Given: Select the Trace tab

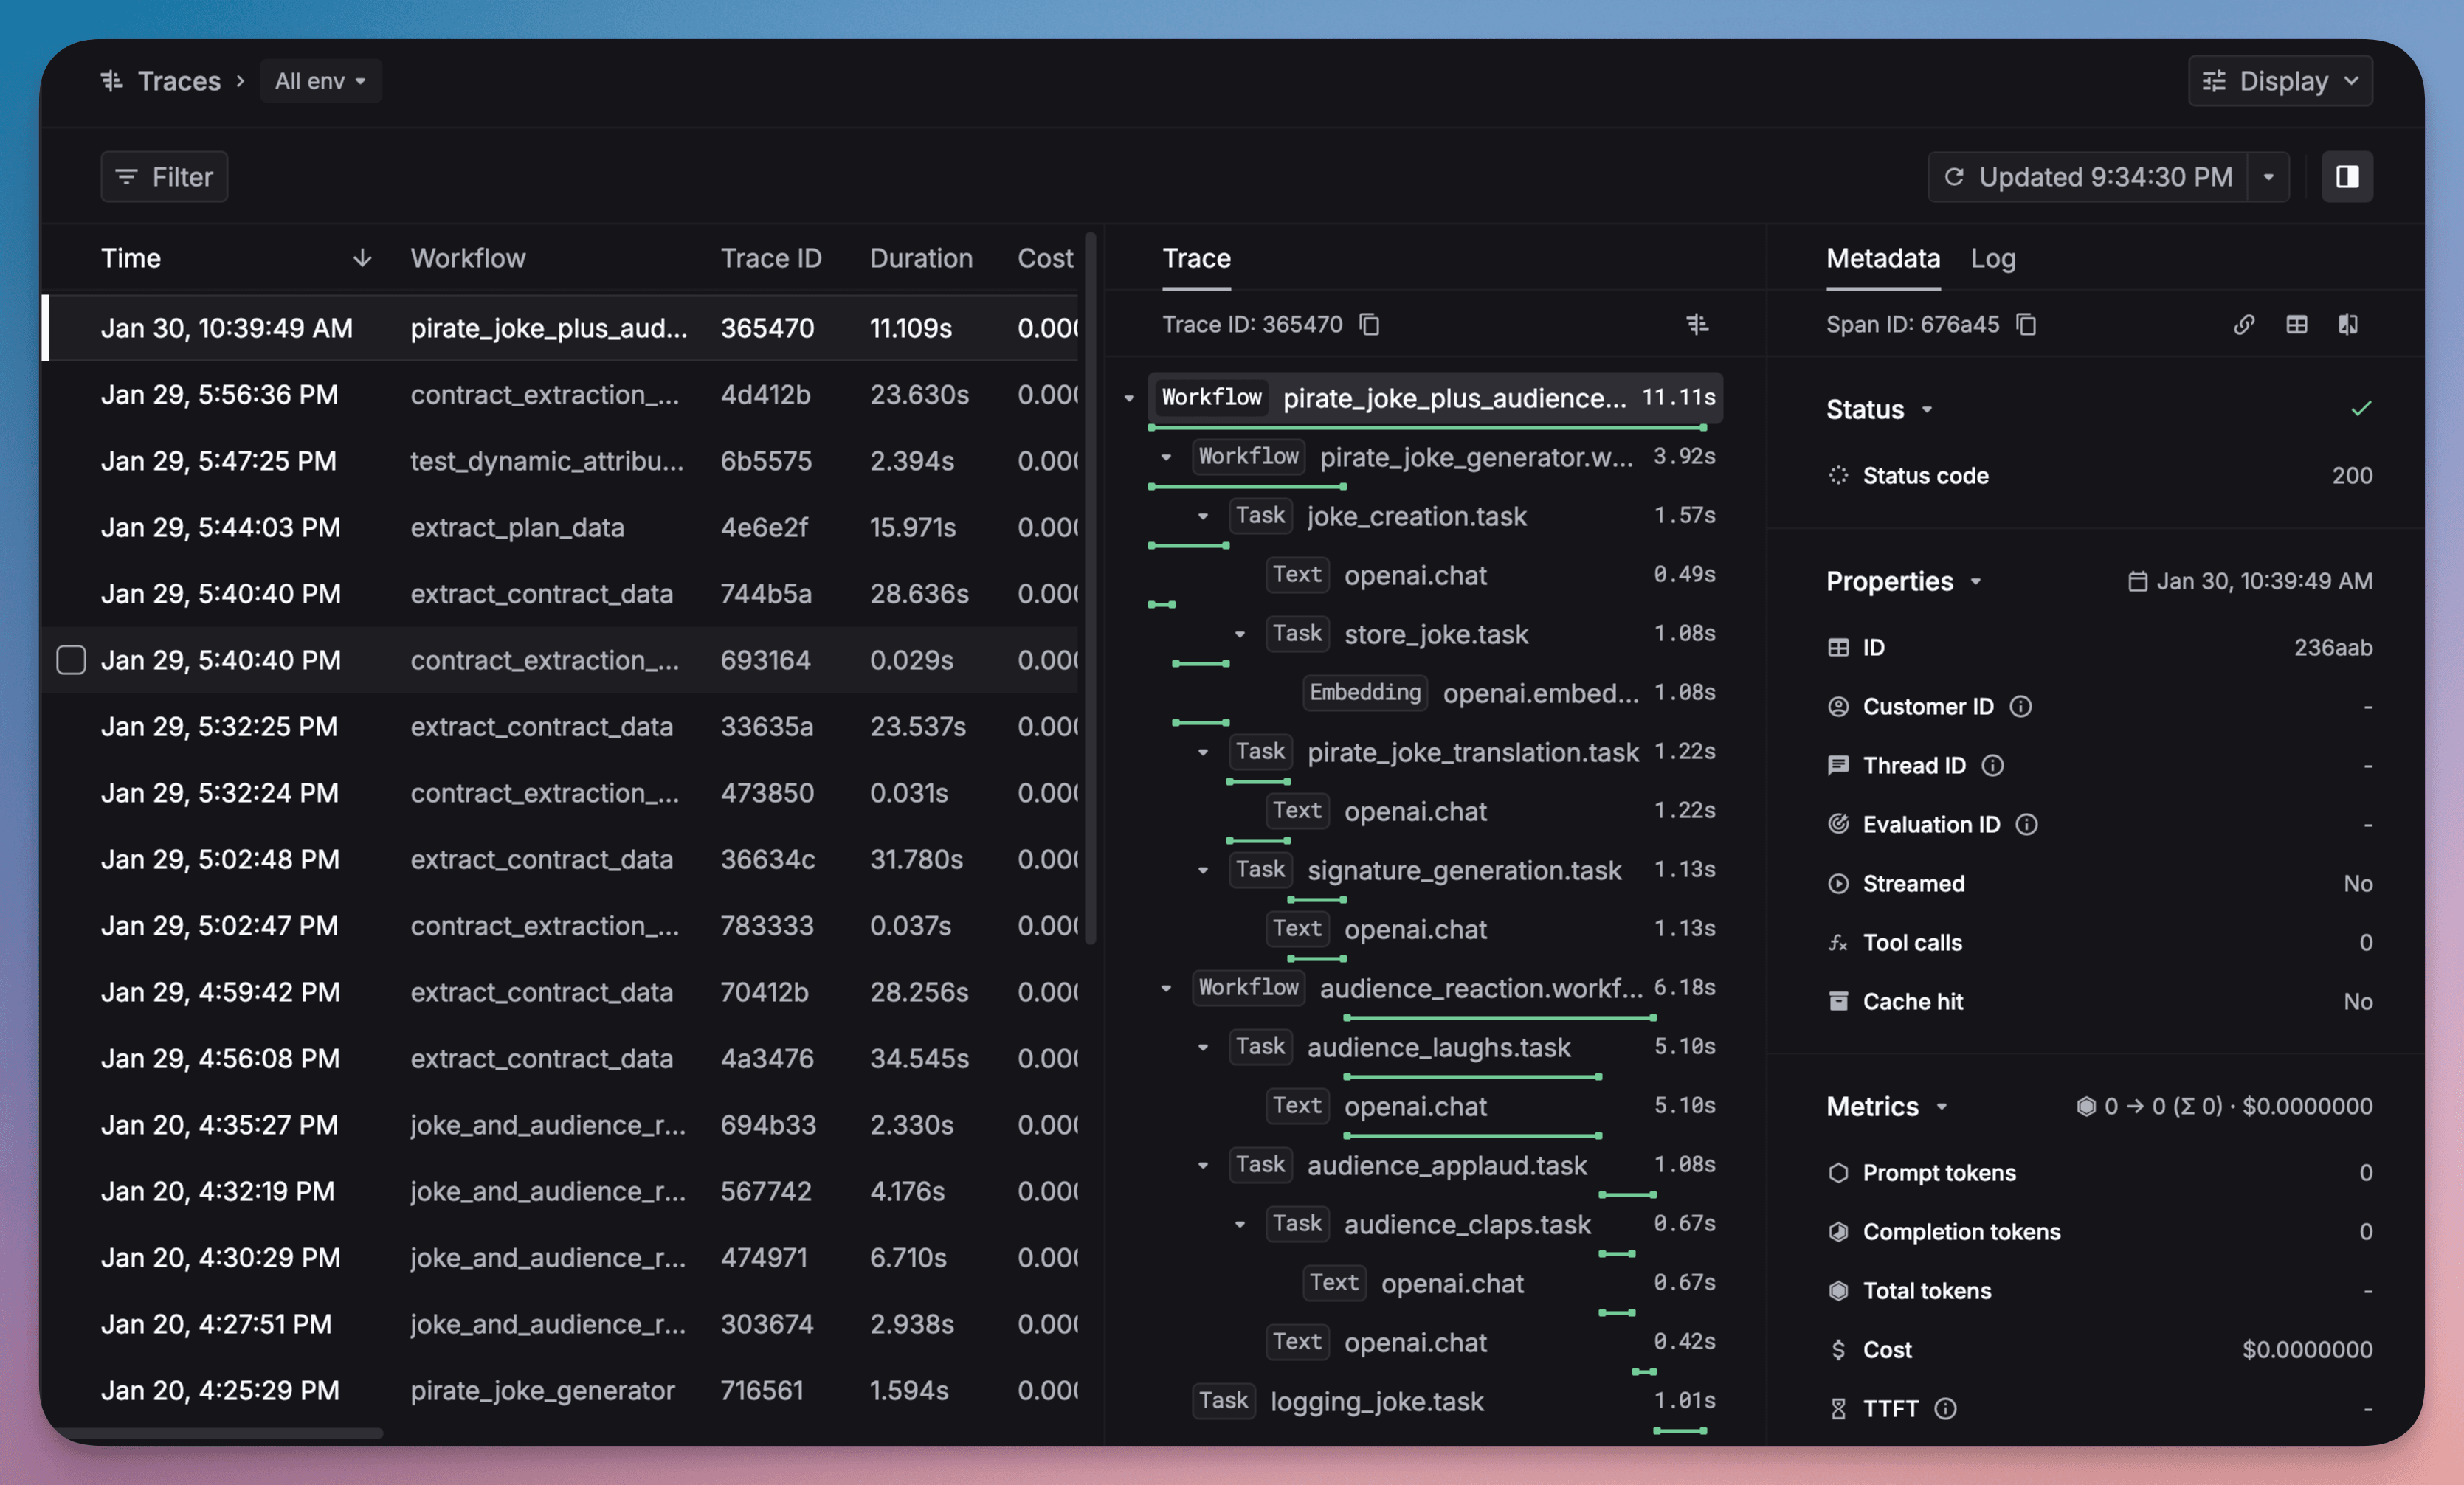Looking at the screenshot, I should 1196,258.
